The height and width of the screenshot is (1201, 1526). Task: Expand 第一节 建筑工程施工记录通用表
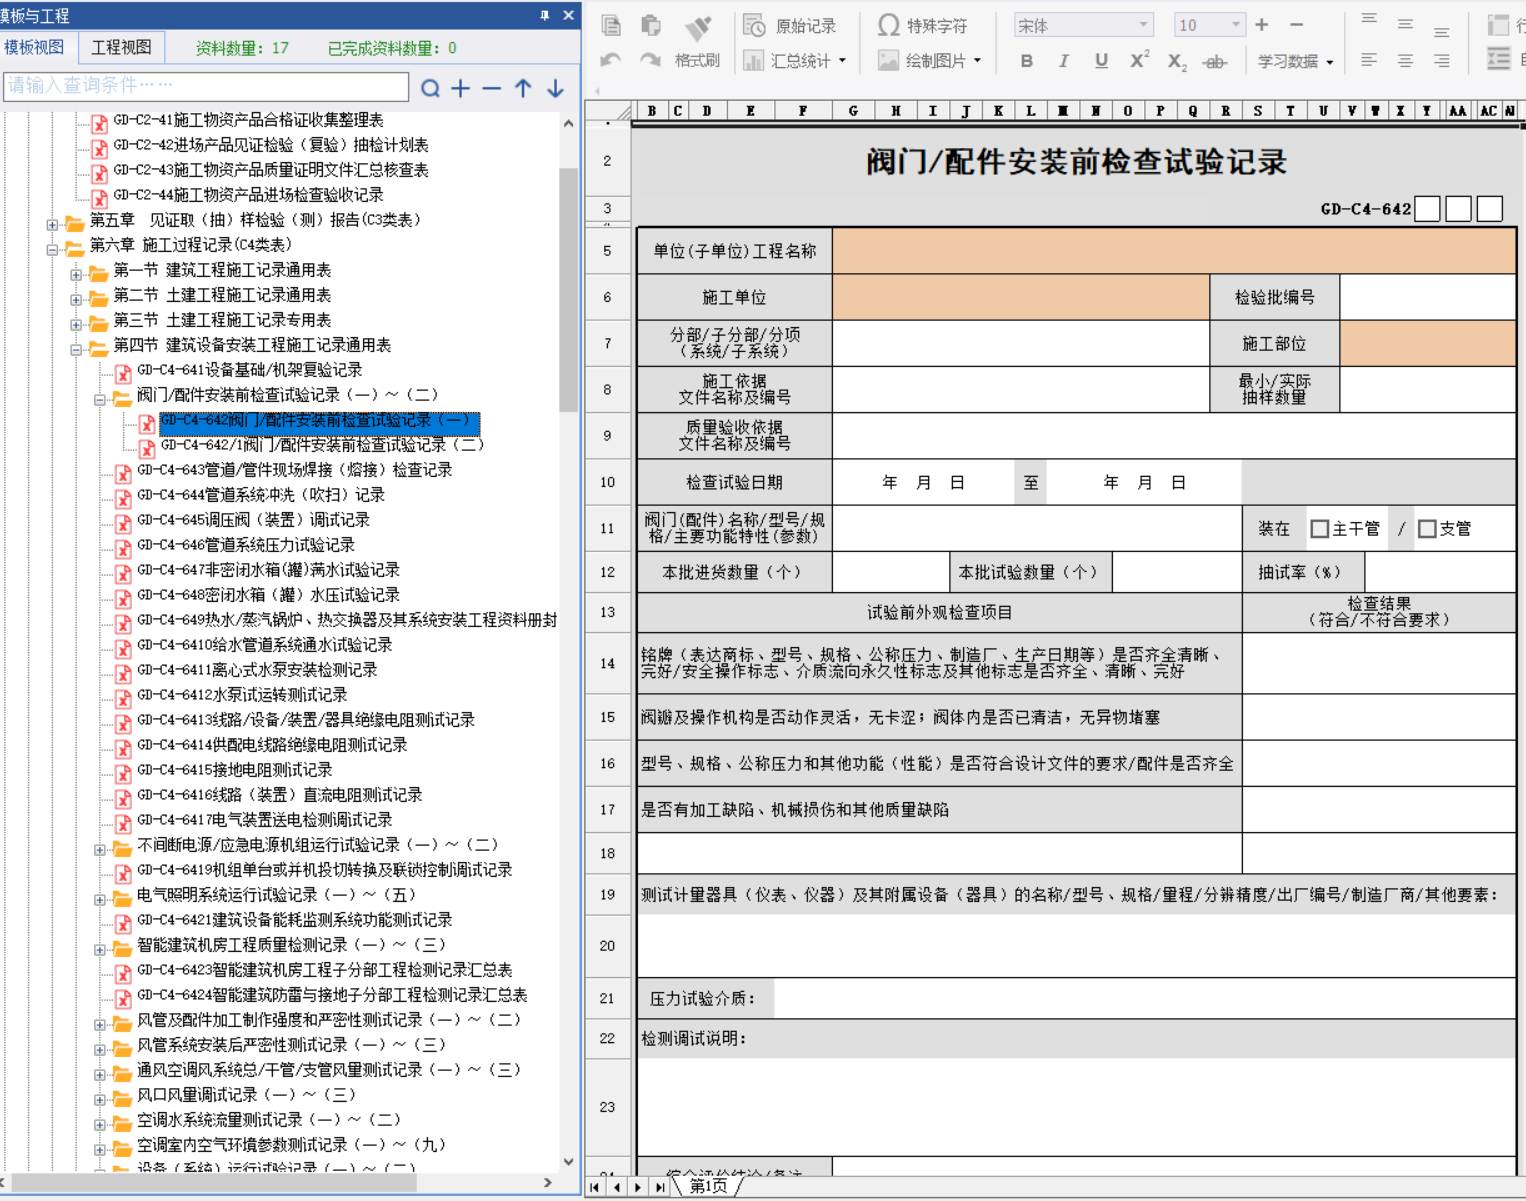click(x=76, y=275)
